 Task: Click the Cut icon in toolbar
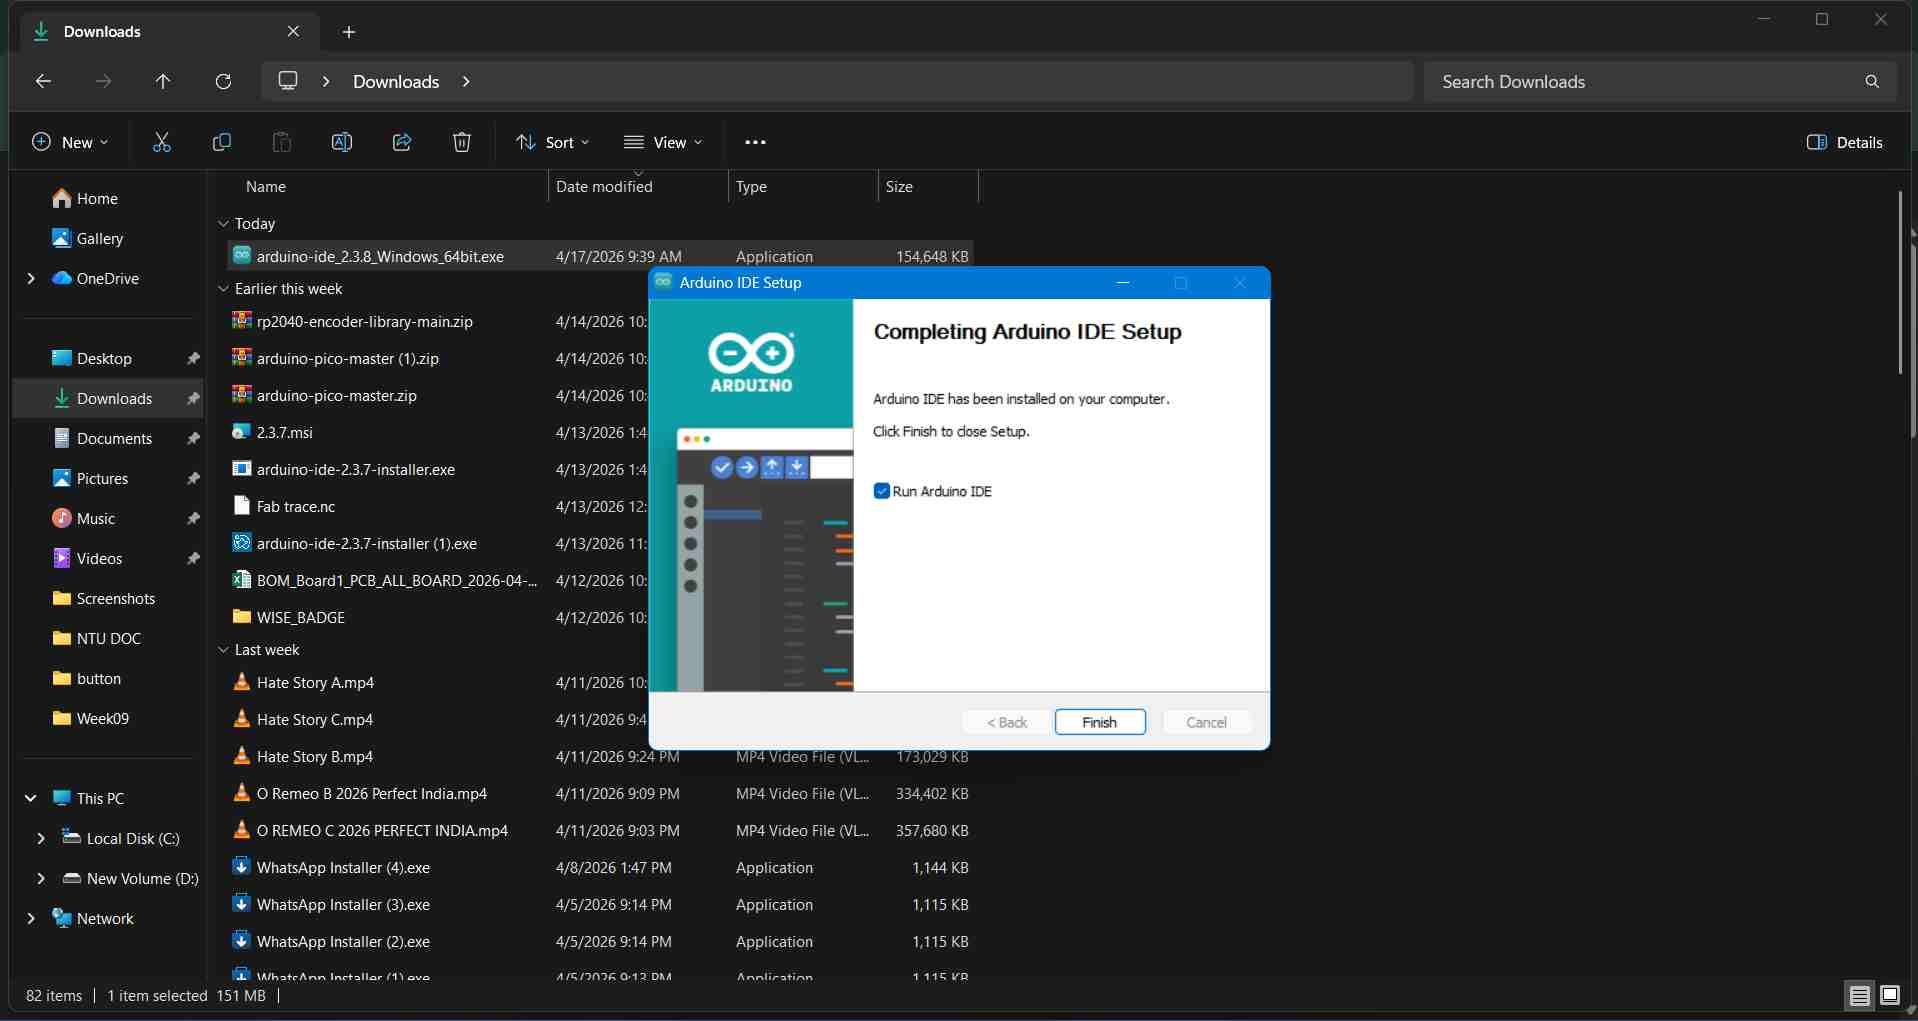[162, 142]
